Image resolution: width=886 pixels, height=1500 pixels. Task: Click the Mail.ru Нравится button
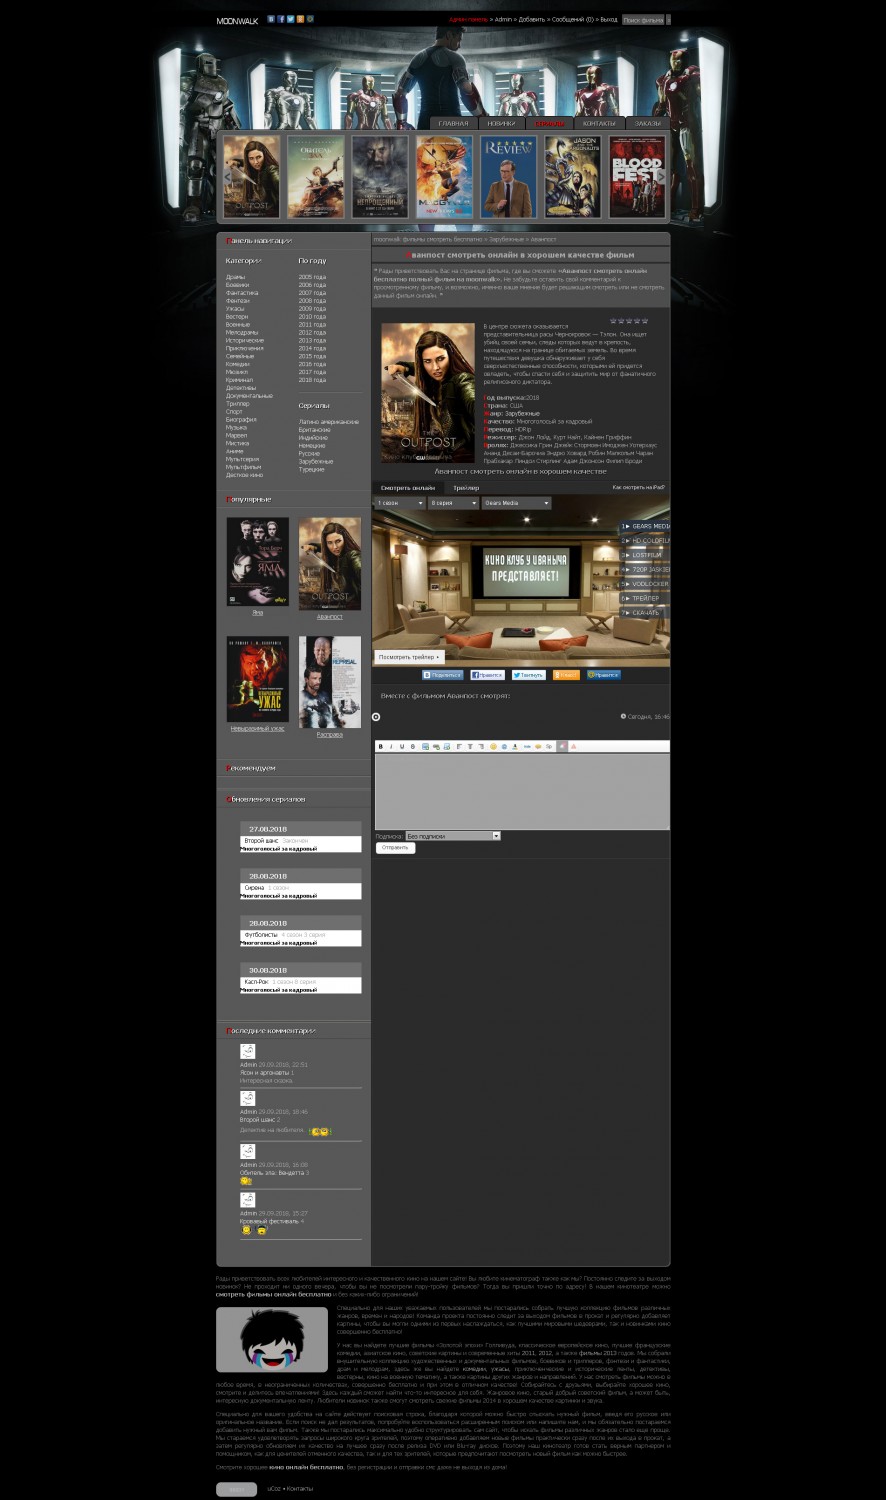603,675
